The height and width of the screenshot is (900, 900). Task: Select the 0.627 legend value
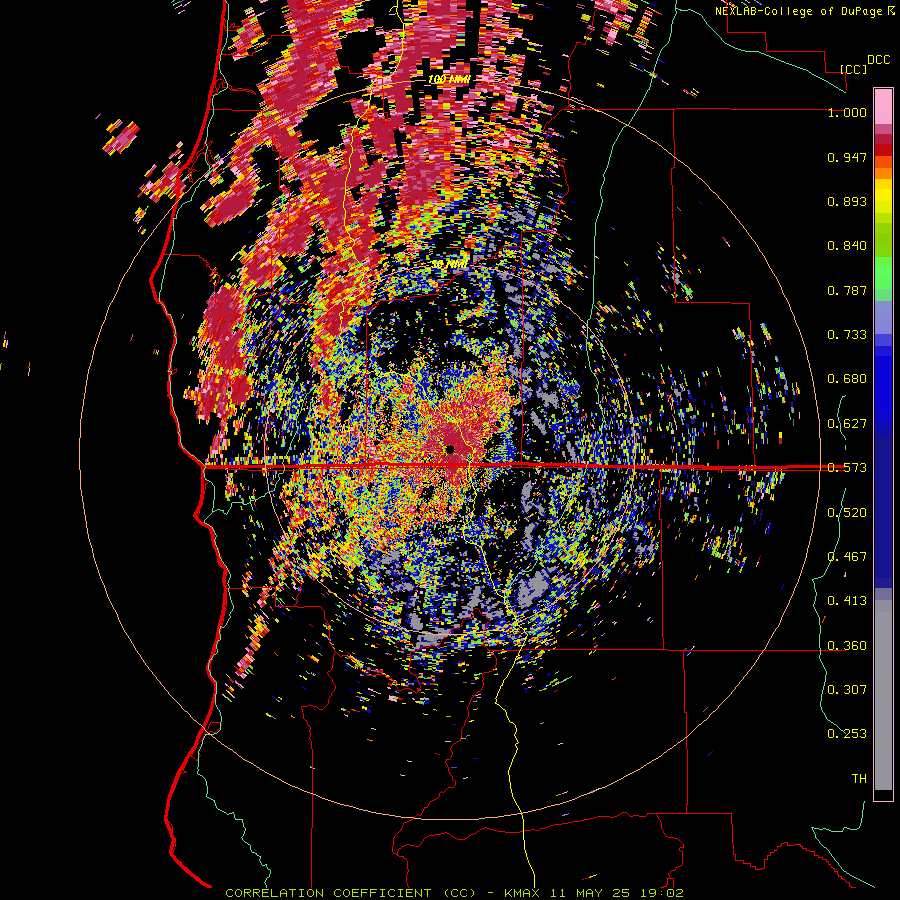coord(847,424)
